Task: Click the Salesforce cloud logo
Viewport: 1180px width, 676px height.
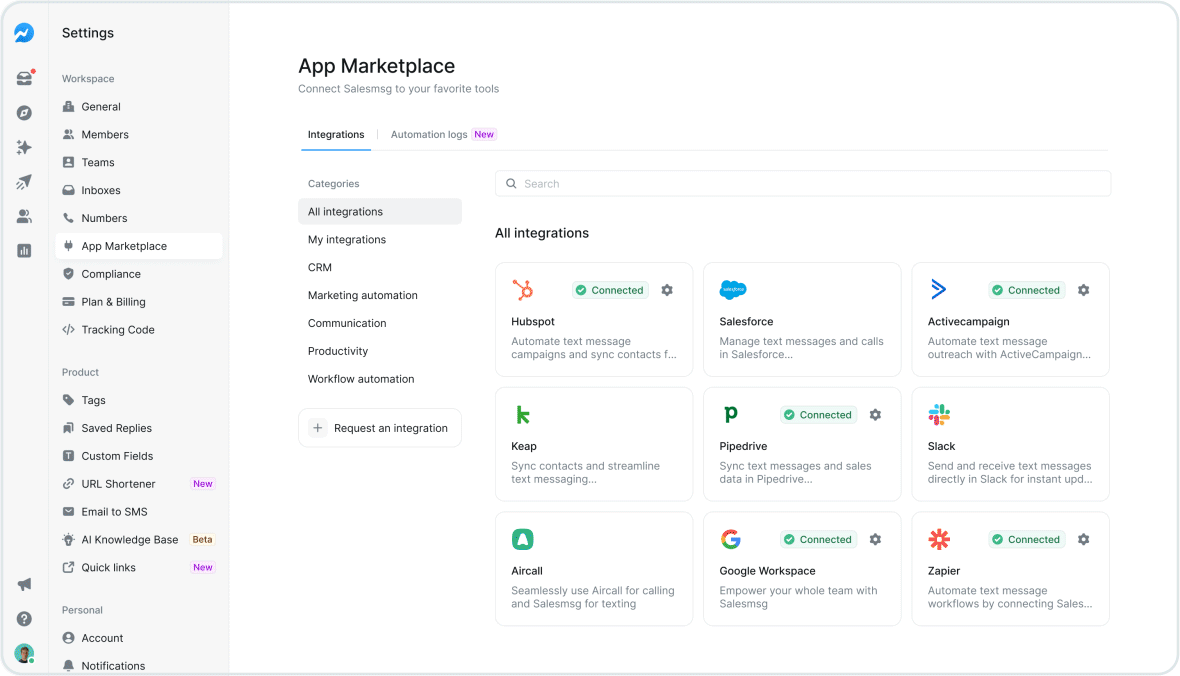Action: pos(733,289)
